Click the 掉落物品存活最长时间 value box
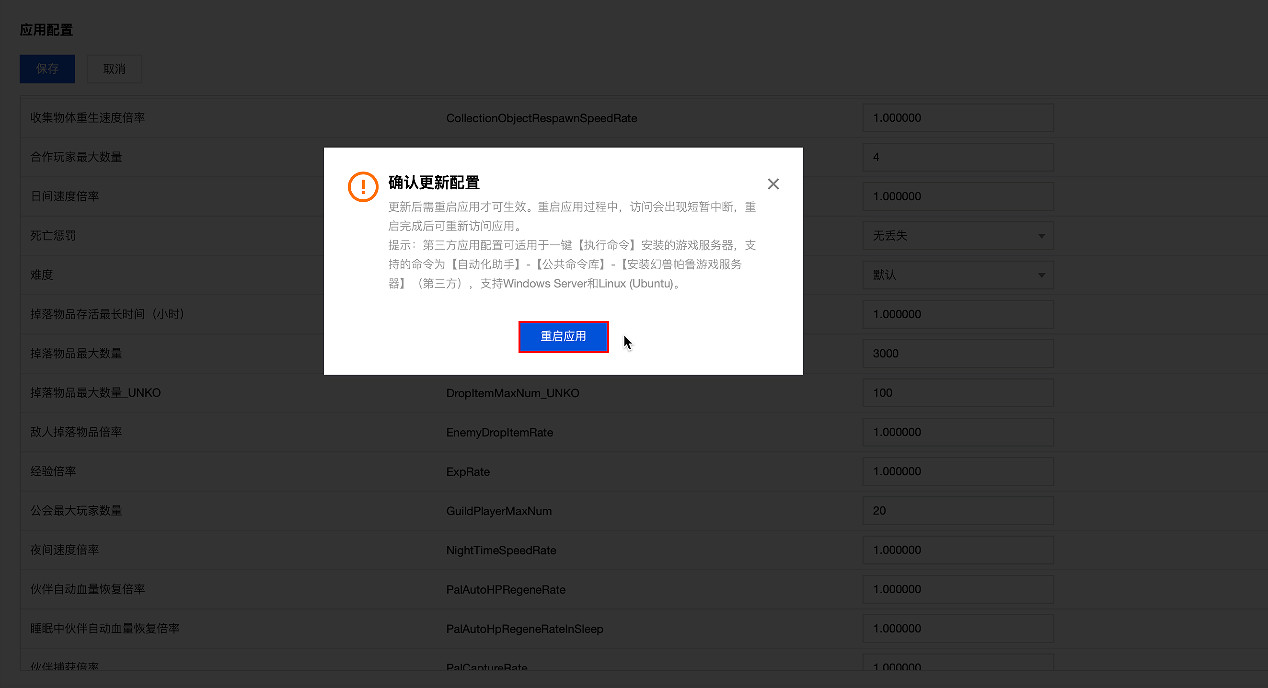 click(957, 314)
